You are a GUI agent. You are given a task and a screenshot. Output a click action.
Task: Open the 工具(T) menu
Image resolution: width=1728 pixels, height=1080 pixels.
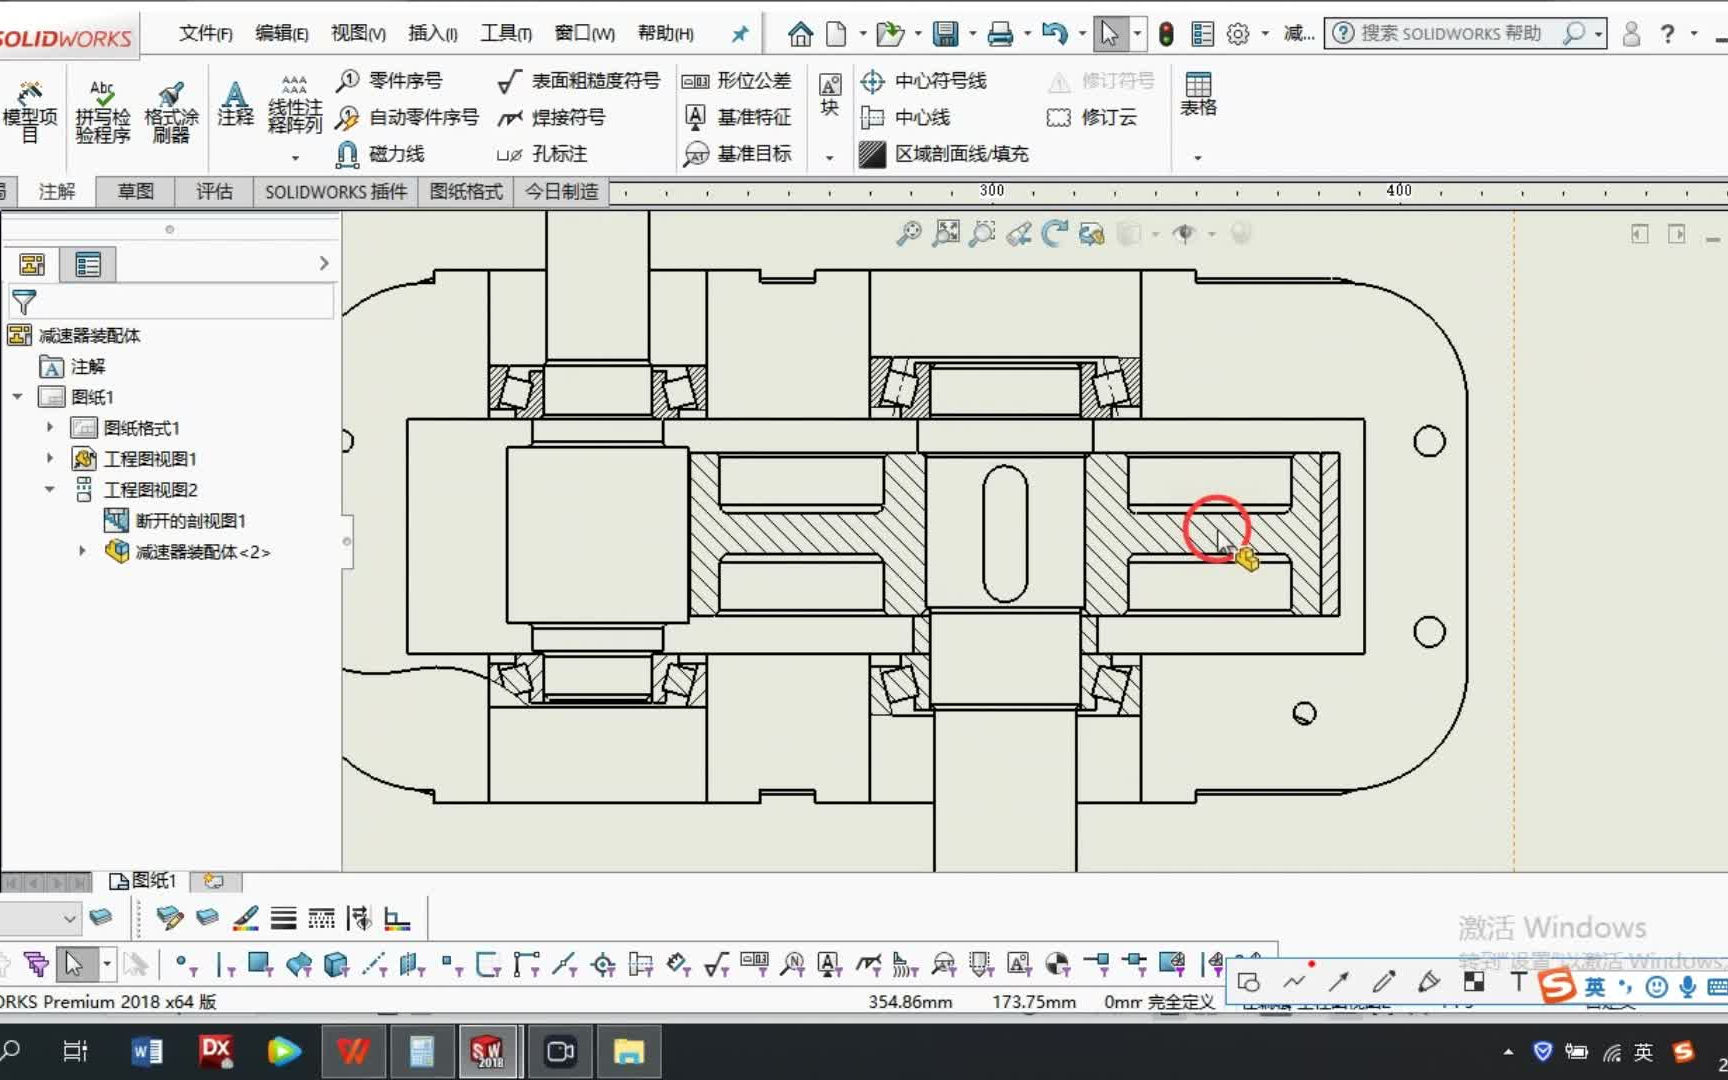(506, 33)
